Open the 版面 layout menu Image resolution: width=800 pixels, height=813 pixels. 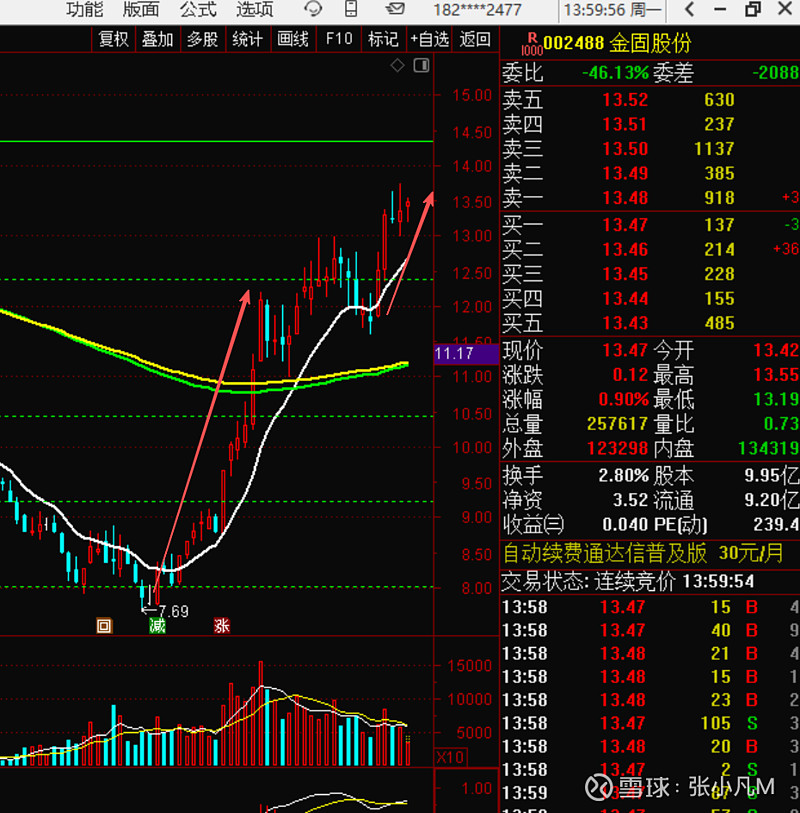tap(141, 10)
